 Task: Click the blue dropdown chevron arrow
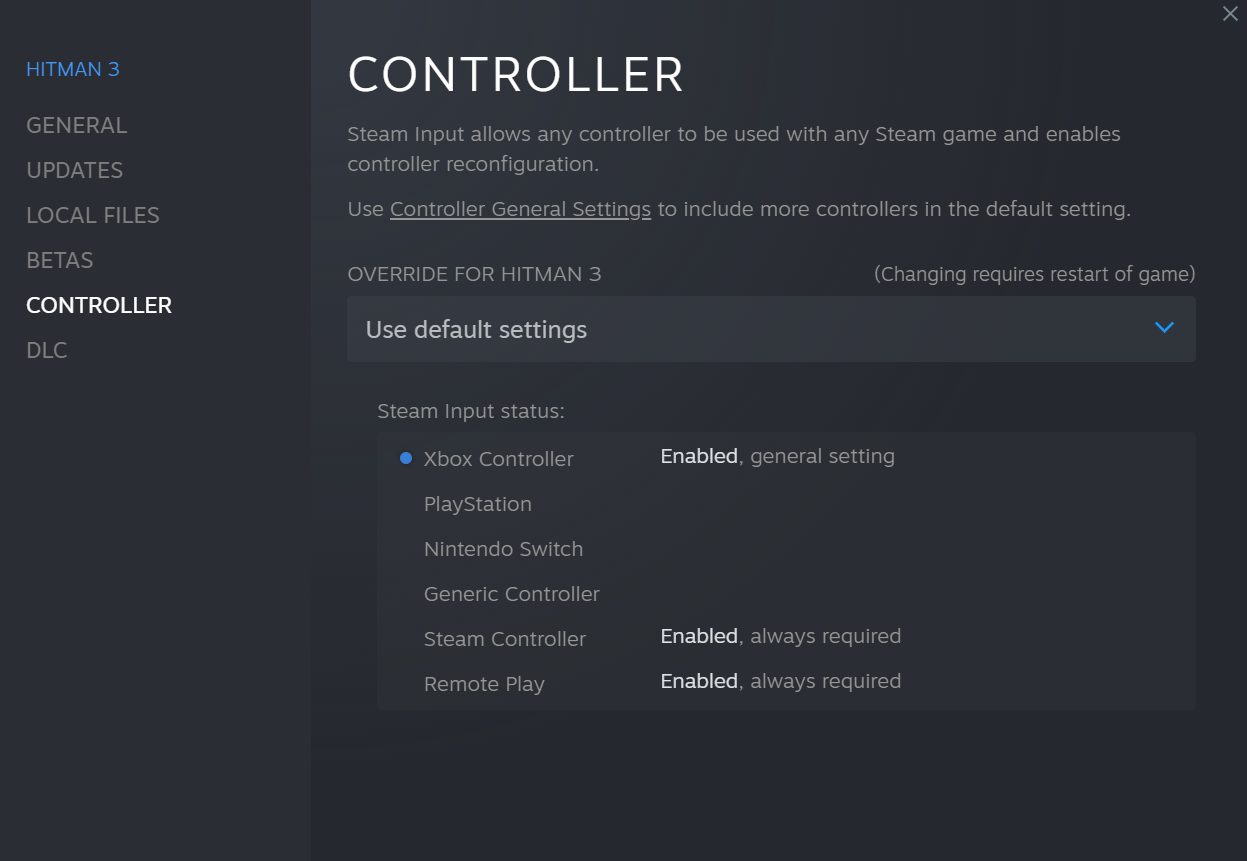coord(1164,328)
